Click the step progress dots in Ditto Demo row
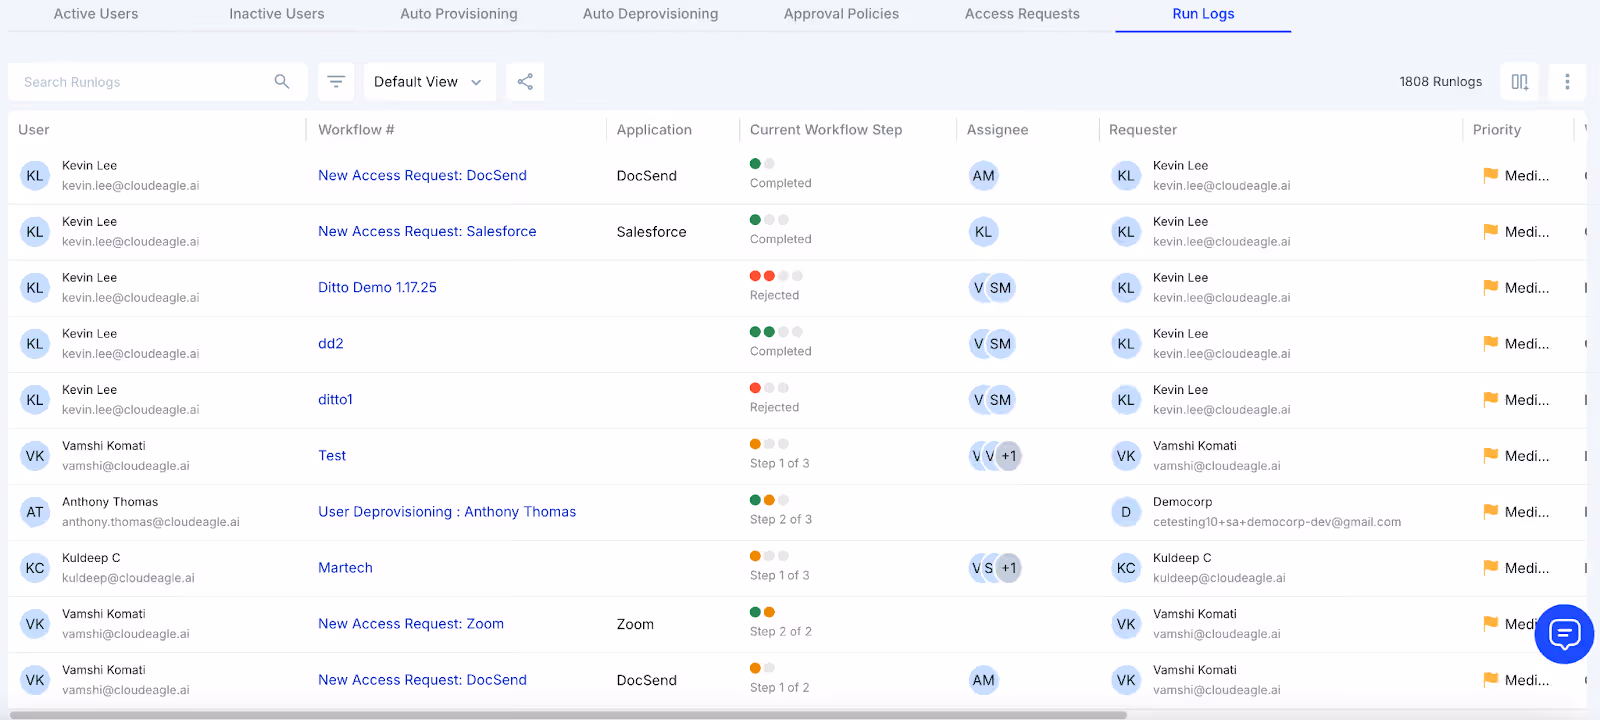 pos(776,275)
